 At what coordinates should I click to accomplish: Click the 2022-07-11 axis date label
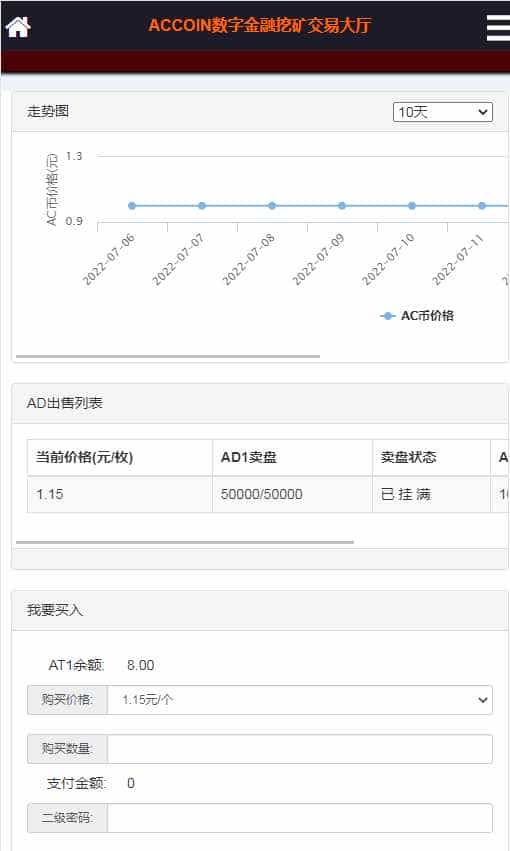click(x=458, y=261)
